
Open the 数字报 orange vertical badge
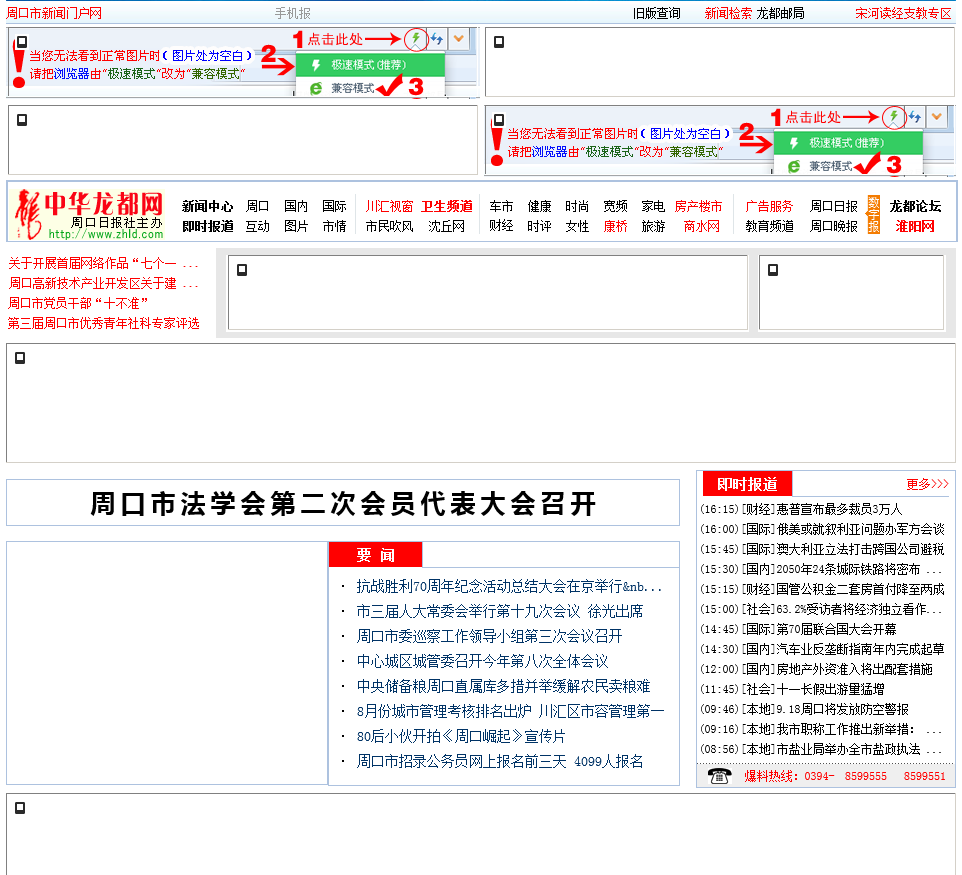click(874, 214)
